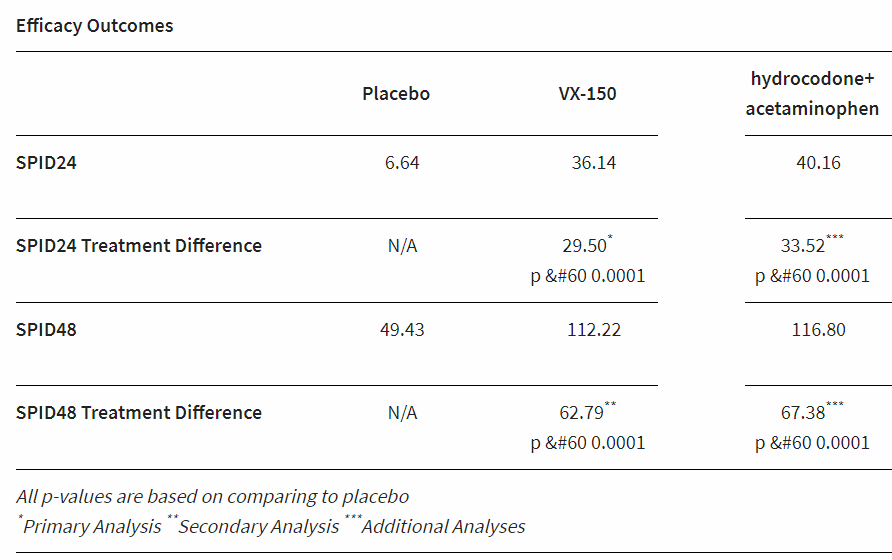Click the hydrocodone+acetaminophen column header
Image resolution: width=892 pixels, height=560 pixels.
[x=812, y=93]
